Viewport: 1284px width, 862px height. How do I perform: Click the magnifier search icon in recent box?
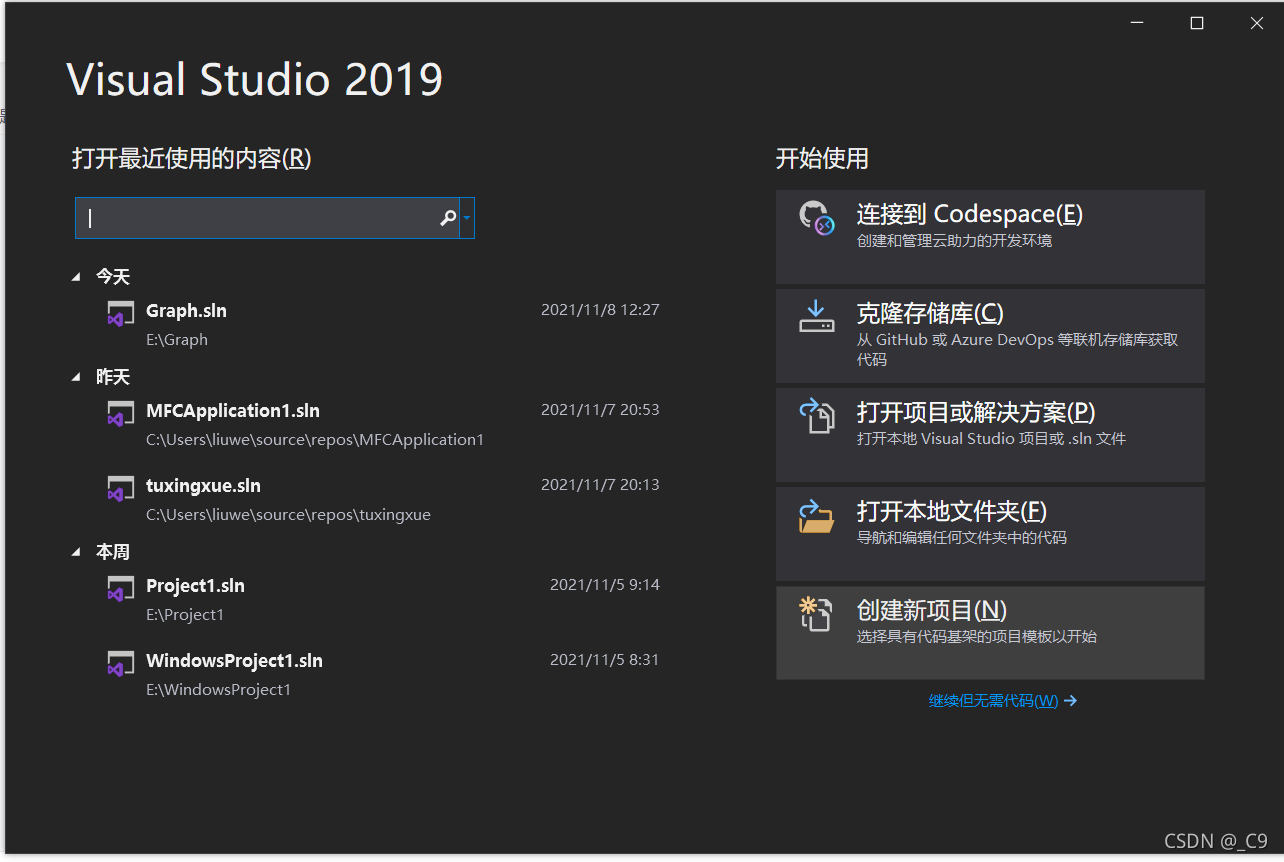pyautogui.click(x=448, y=218)
